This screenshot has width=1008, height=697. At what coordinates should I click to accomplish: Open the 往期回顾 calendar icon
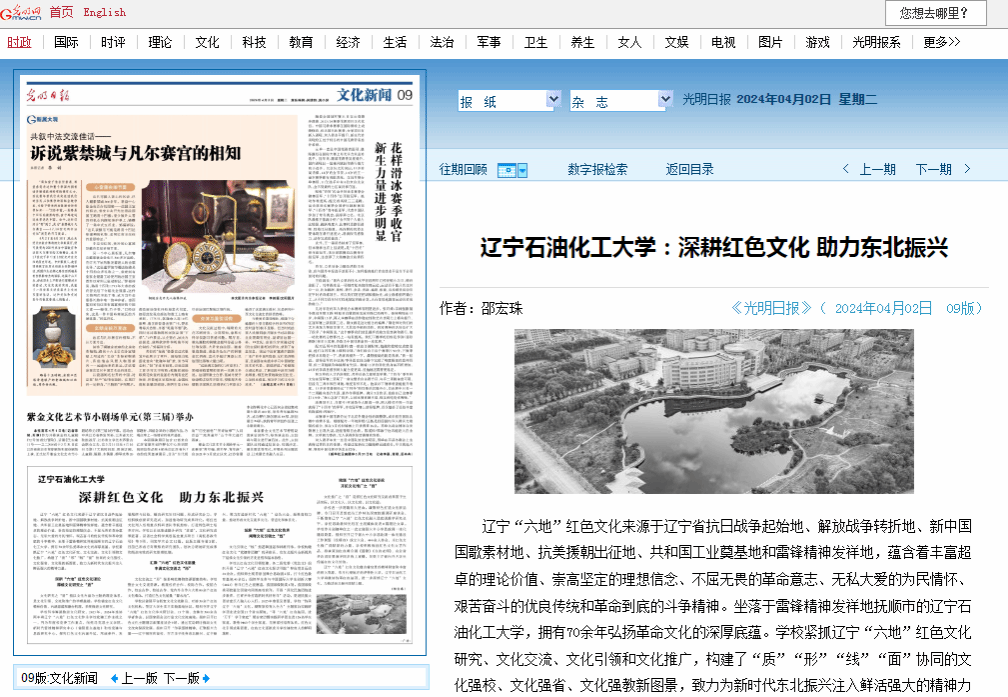click(x=506, y=170)
